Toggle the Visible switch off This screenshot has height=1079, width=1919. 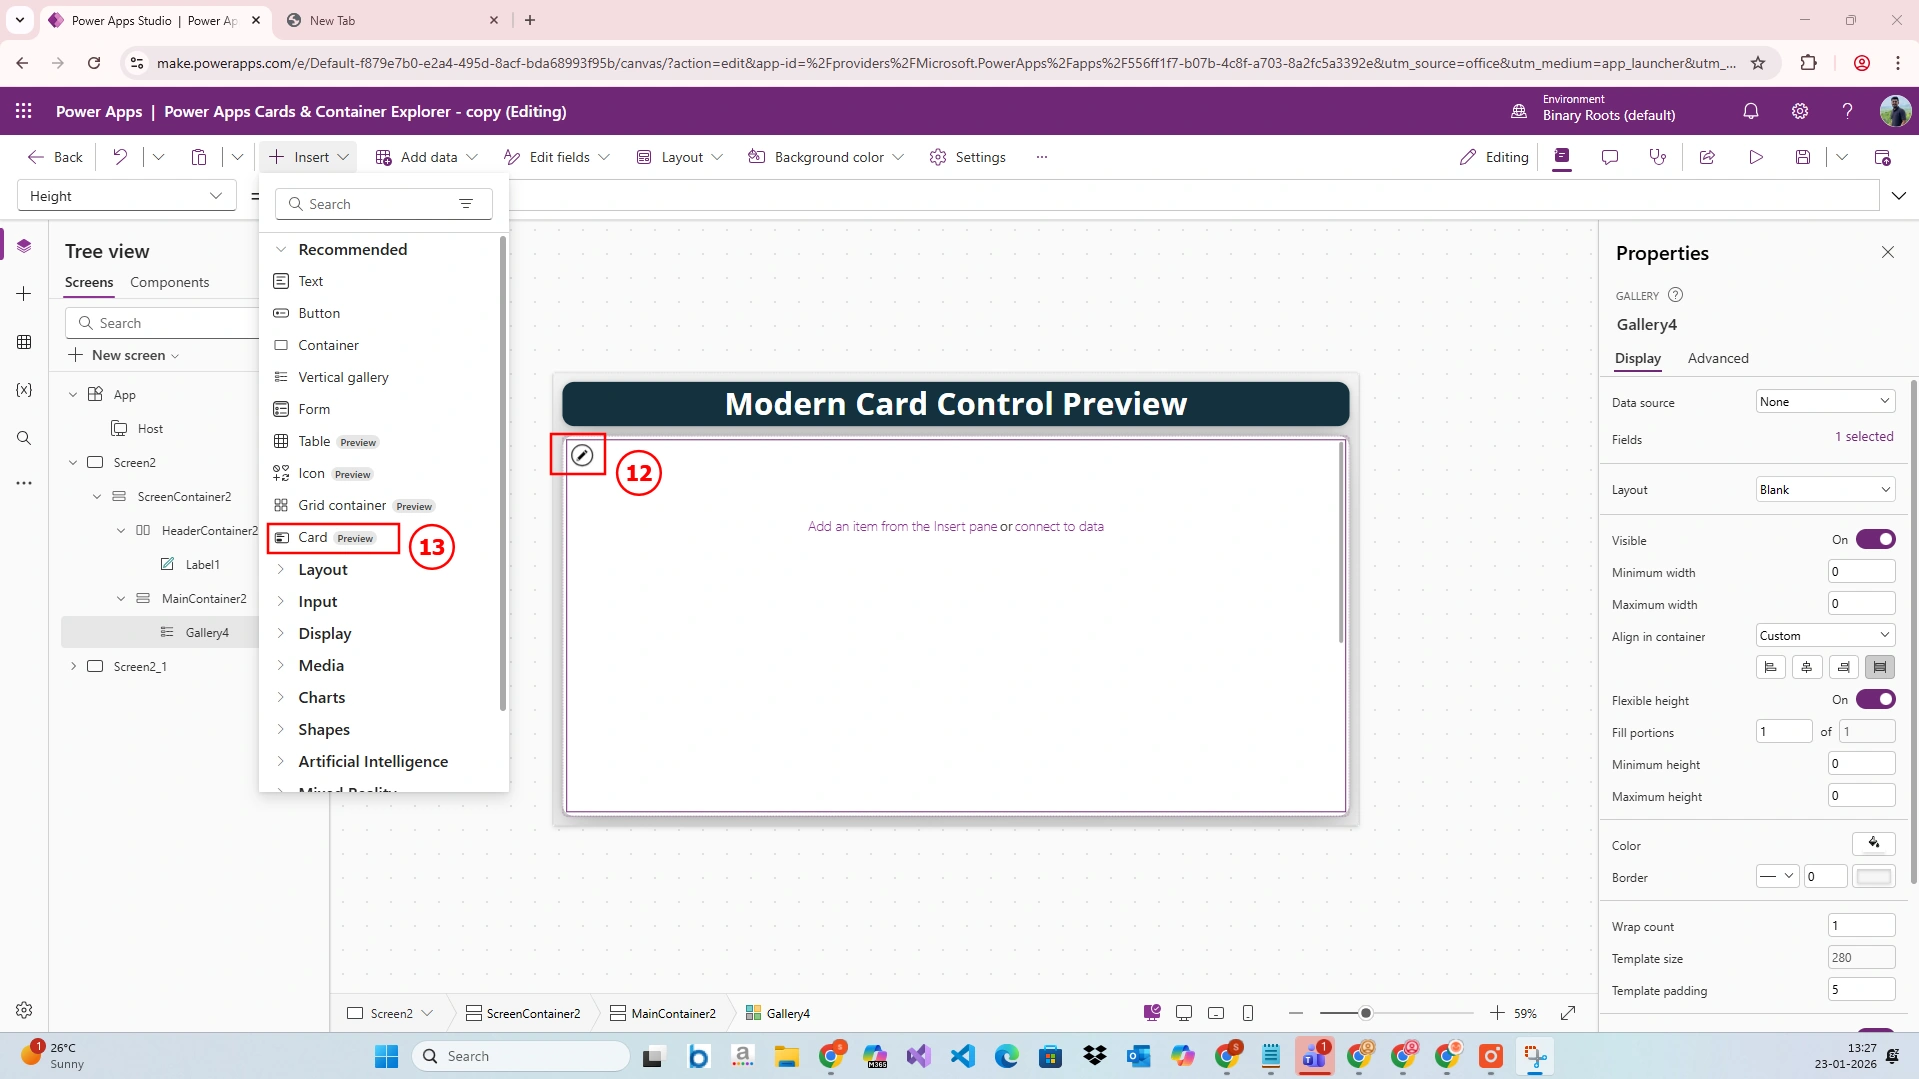click(1875, 540)
